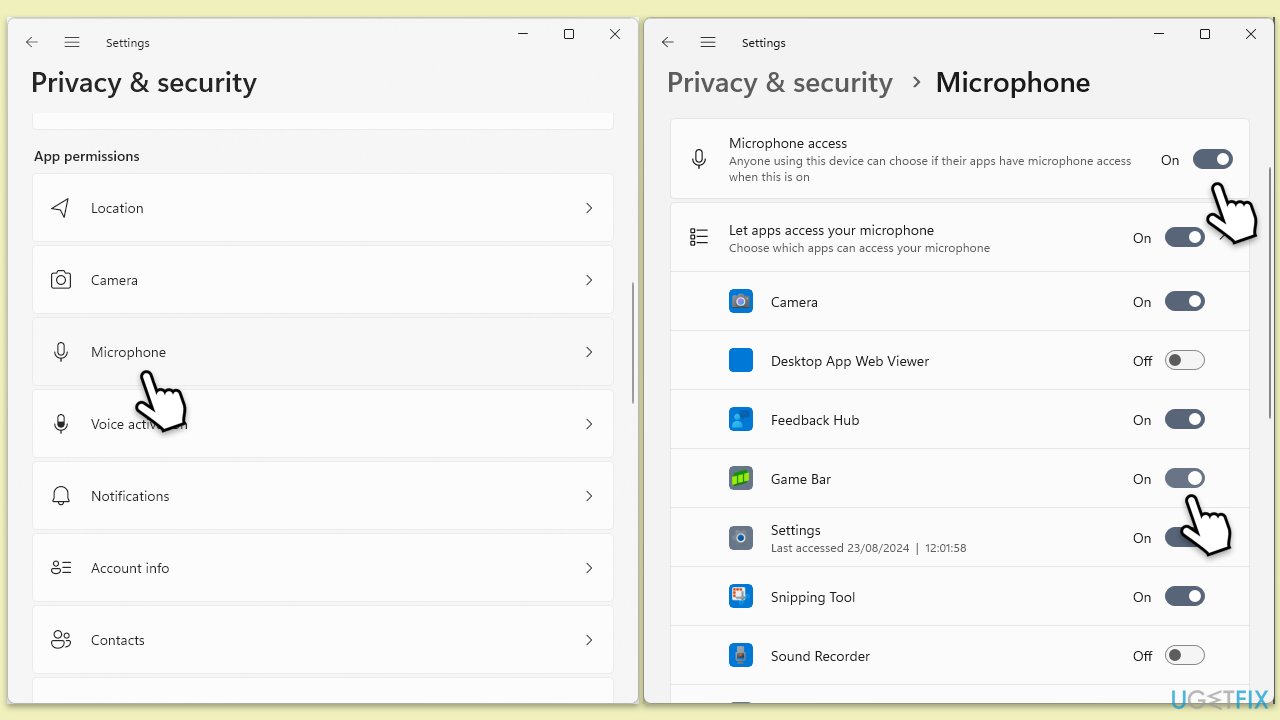Click the Desktop App Web Viewer blue icon
The width and height of the screenshot is (1280, 720).
[741, 361]
